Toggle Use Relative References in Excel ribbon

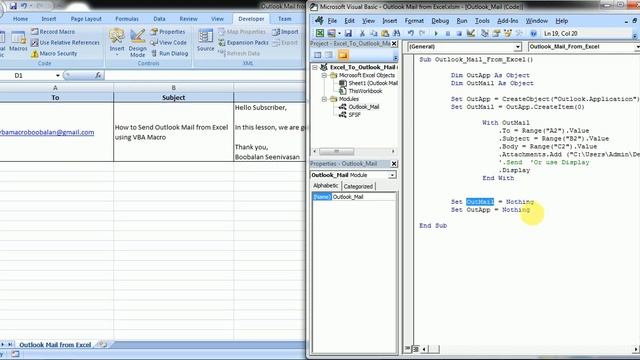66,42
